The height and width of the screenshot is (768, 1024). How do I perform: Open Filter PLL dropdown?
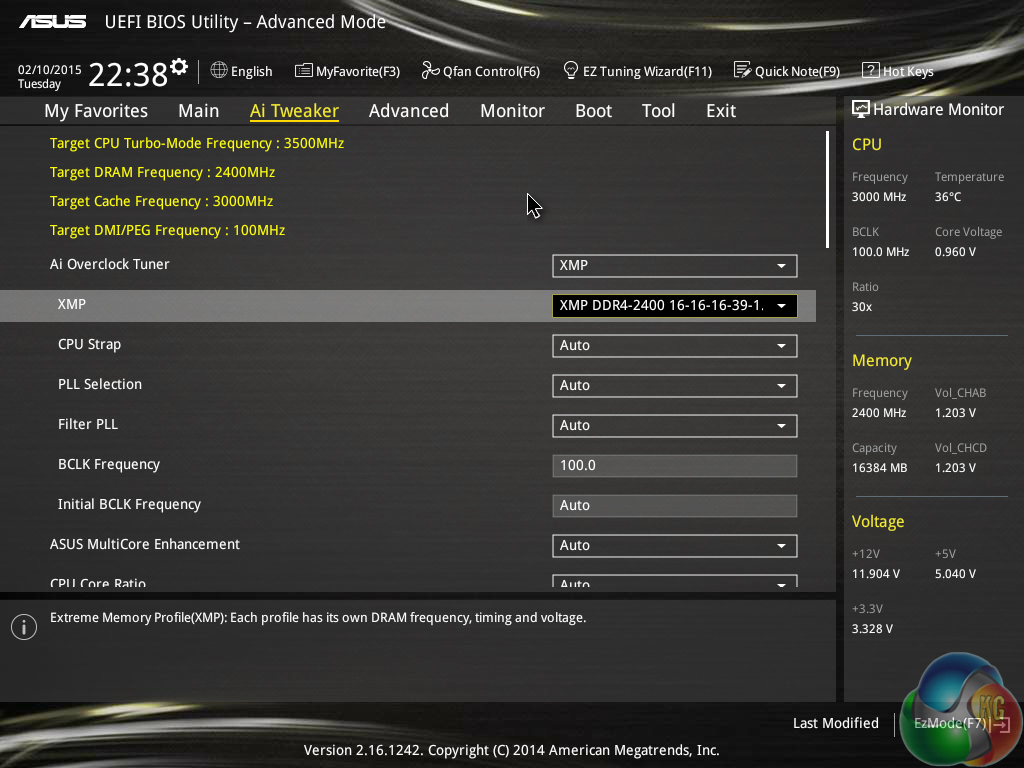[x=675, y=426]
